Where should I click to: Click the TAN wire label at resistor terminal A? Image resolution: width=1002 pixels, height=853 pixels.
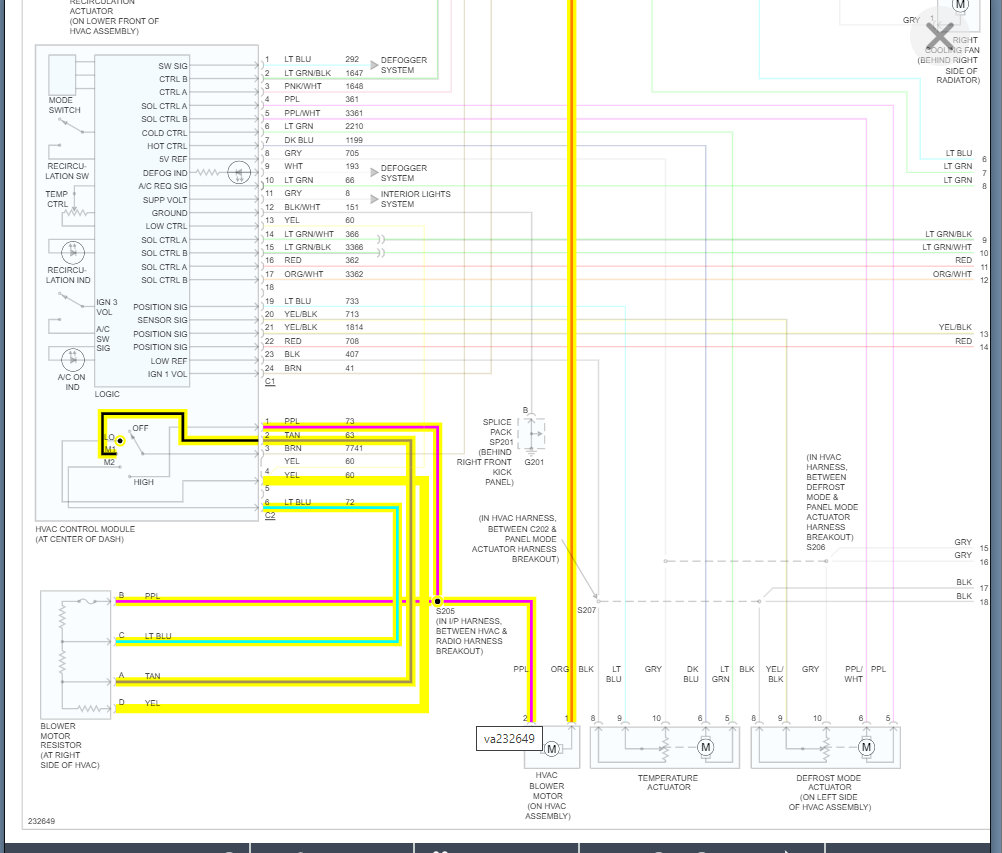[x=152, y=675]
